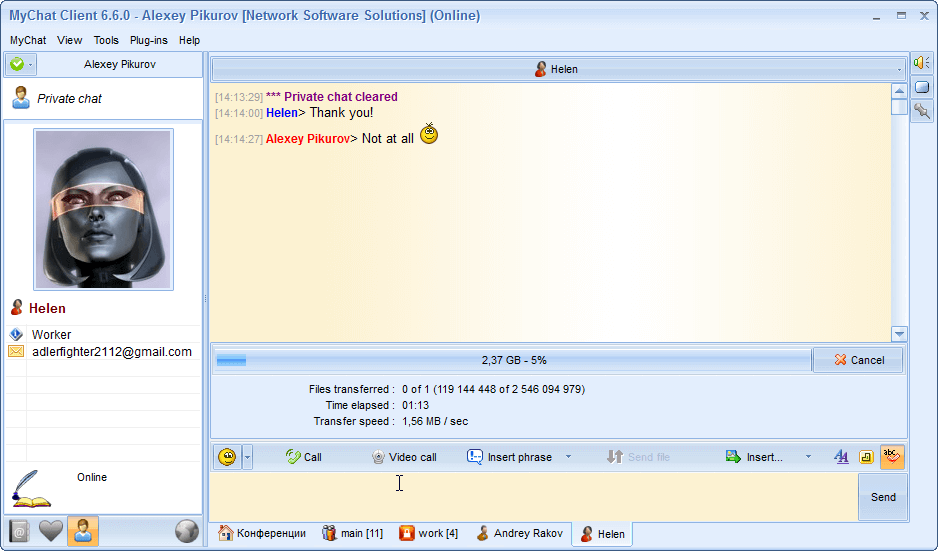Viewport: 938px width, 551px height.
Task: Click Helen's robot avatar picture
Action: 103,209
